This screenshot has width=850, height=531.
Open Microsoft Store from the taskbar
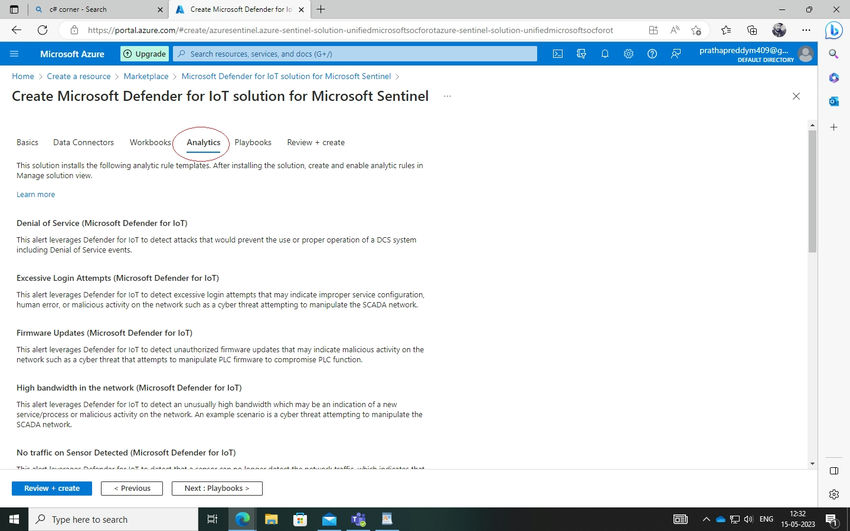(x=300, y=519)
